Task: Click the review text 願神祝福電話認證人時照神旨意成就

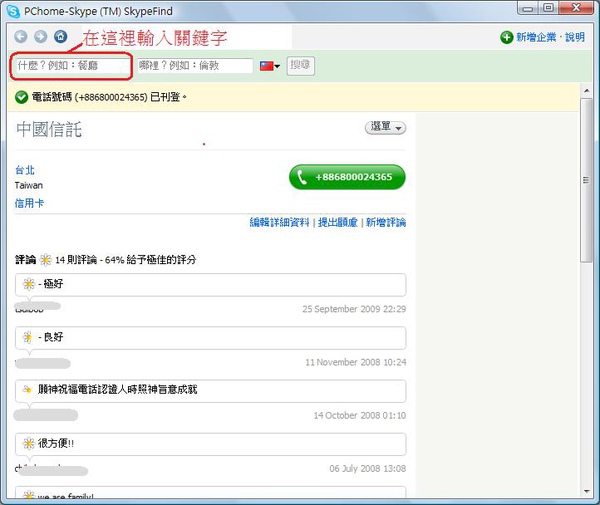Action: coord(117,390)
